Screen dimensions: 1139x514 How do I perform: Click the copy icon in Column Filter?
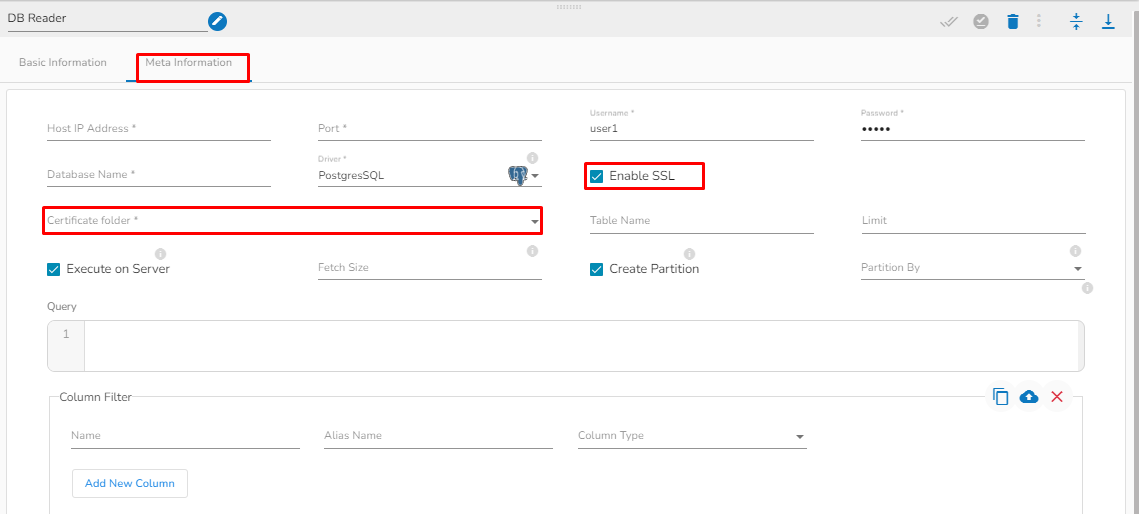point(1001,397)
